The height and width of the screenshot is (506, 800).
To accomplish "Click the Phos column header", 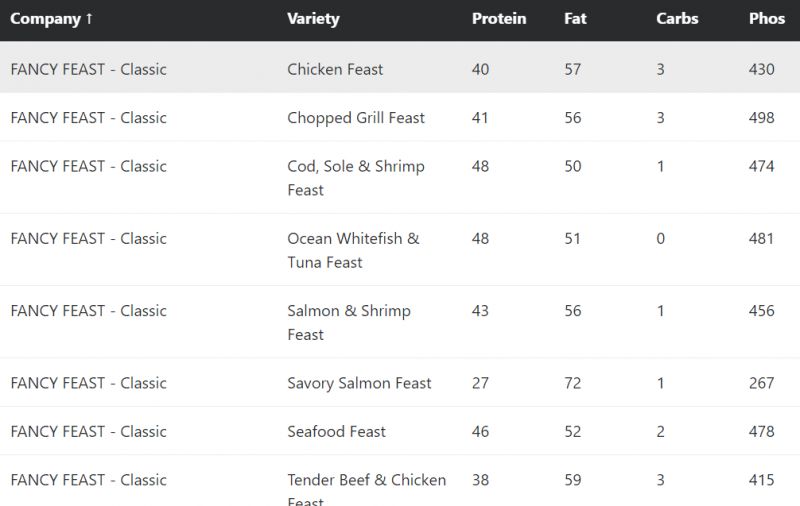I will coord(767,19).
